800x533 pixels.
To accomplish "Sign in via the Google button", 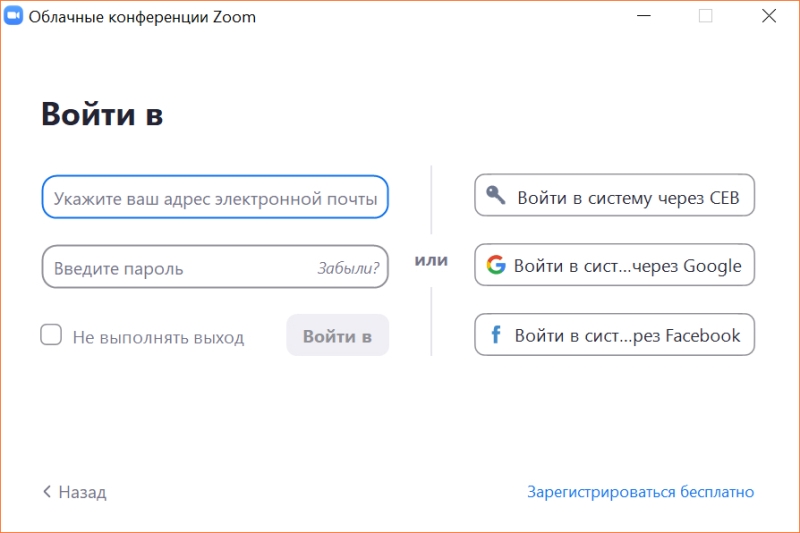I will [614, 265].
